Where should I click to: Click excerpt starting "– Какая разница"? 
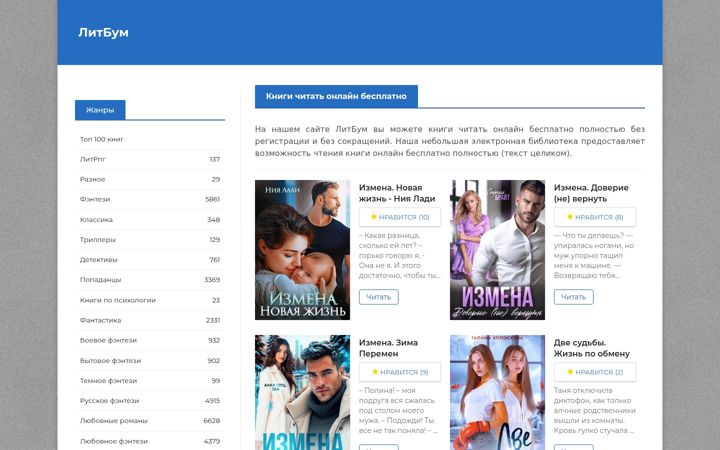pyautogui.click(x=399, y=255)
